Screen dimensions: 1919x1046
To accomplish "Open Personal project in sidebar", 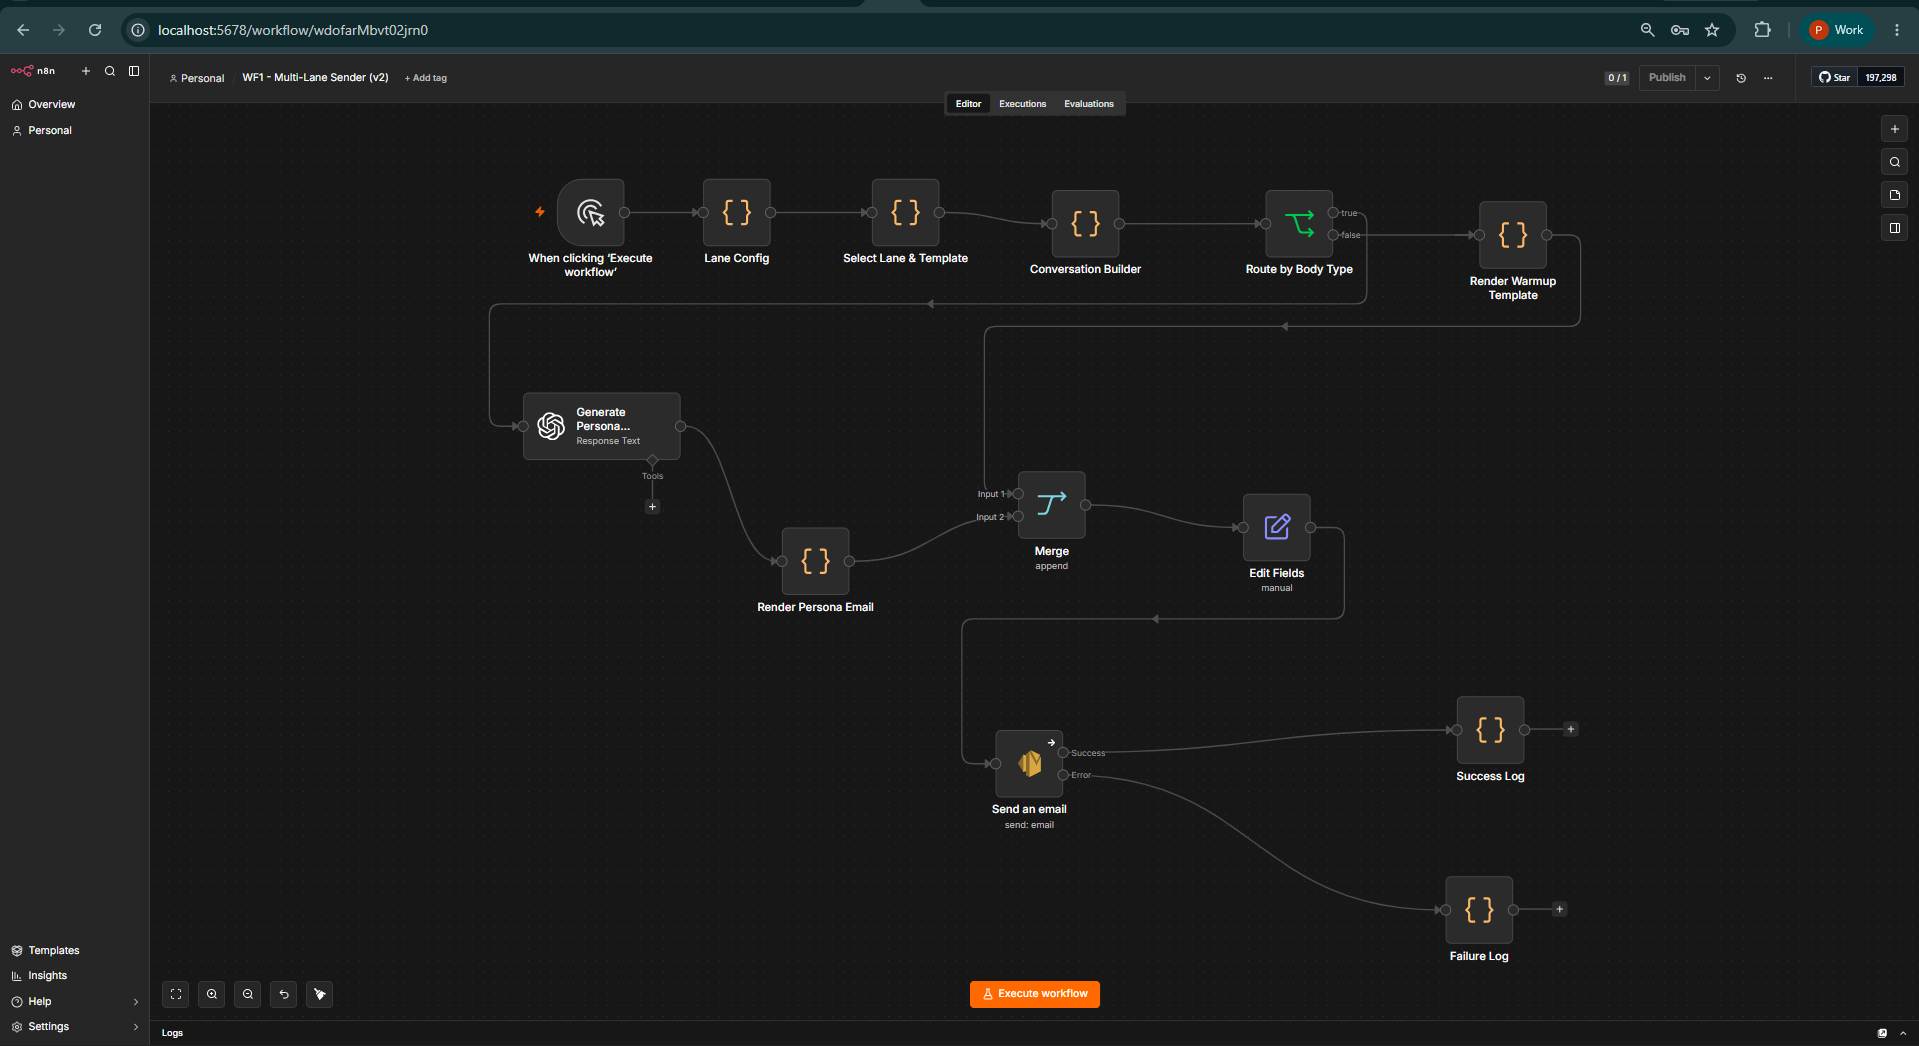I will coord(50,130).
